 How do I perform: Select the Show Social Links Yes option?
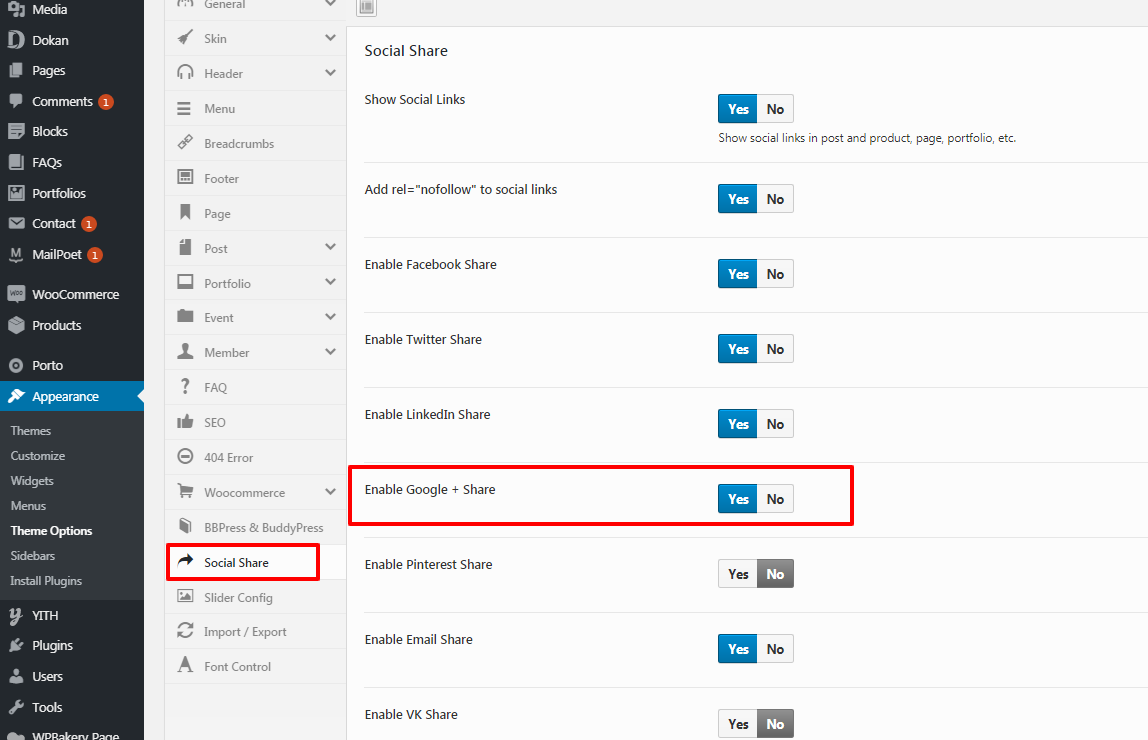[738, 109]
